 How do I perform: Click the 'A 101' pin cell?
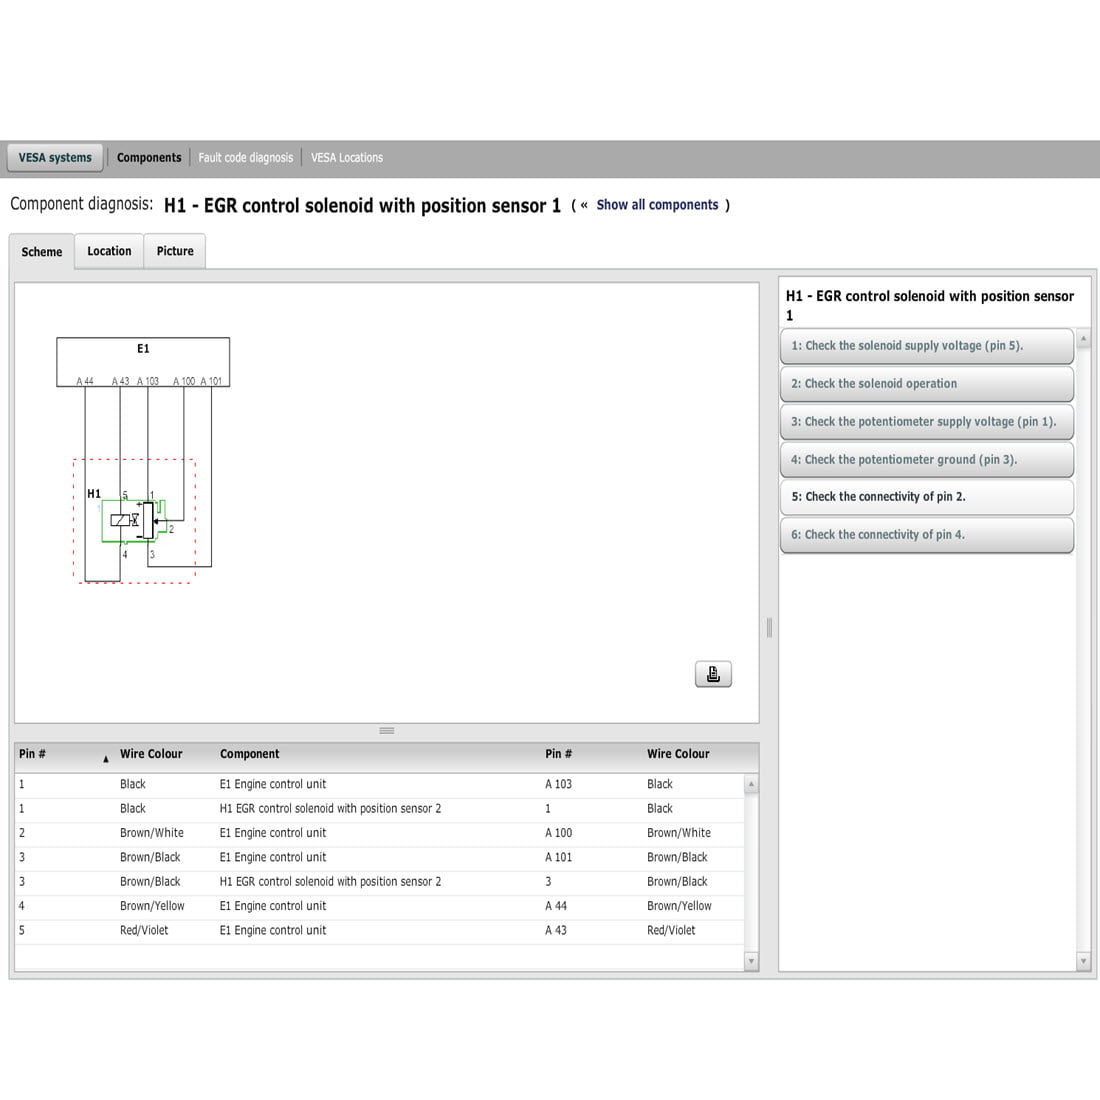point(558,857)
